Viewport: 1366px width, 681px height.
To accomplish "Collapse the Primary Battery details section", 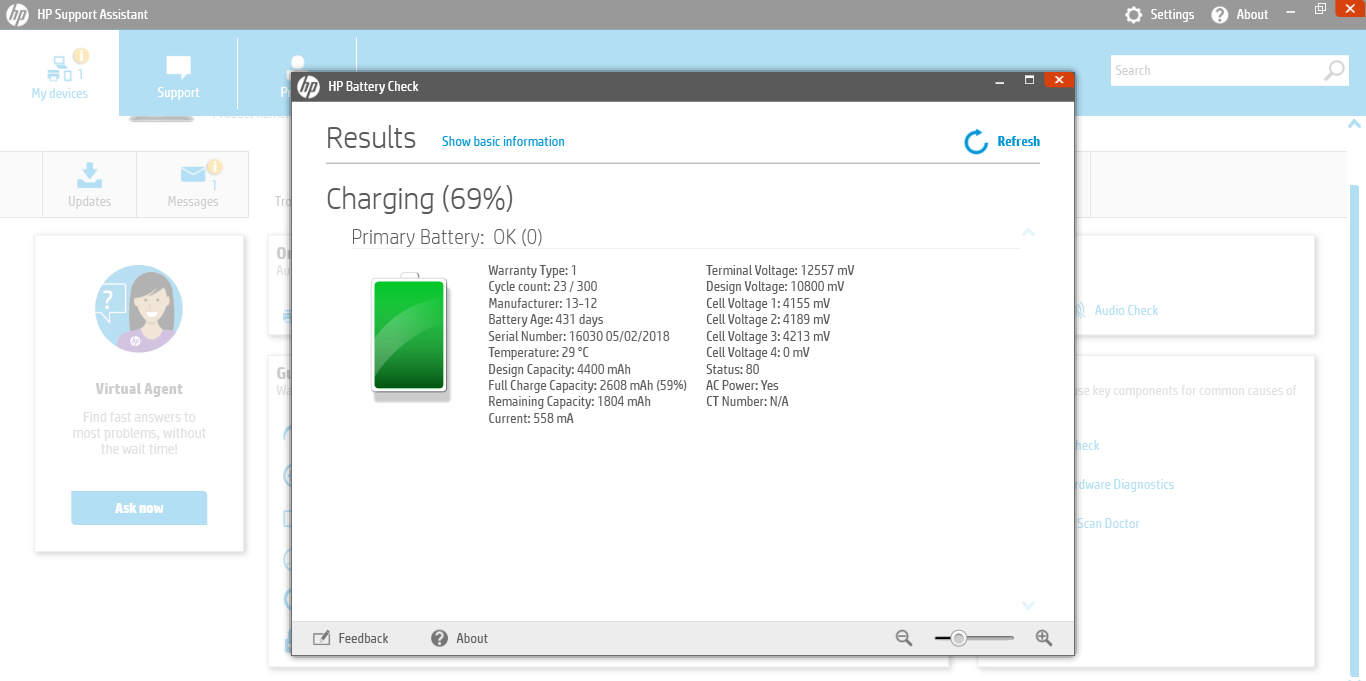I will pos(1028,232).
